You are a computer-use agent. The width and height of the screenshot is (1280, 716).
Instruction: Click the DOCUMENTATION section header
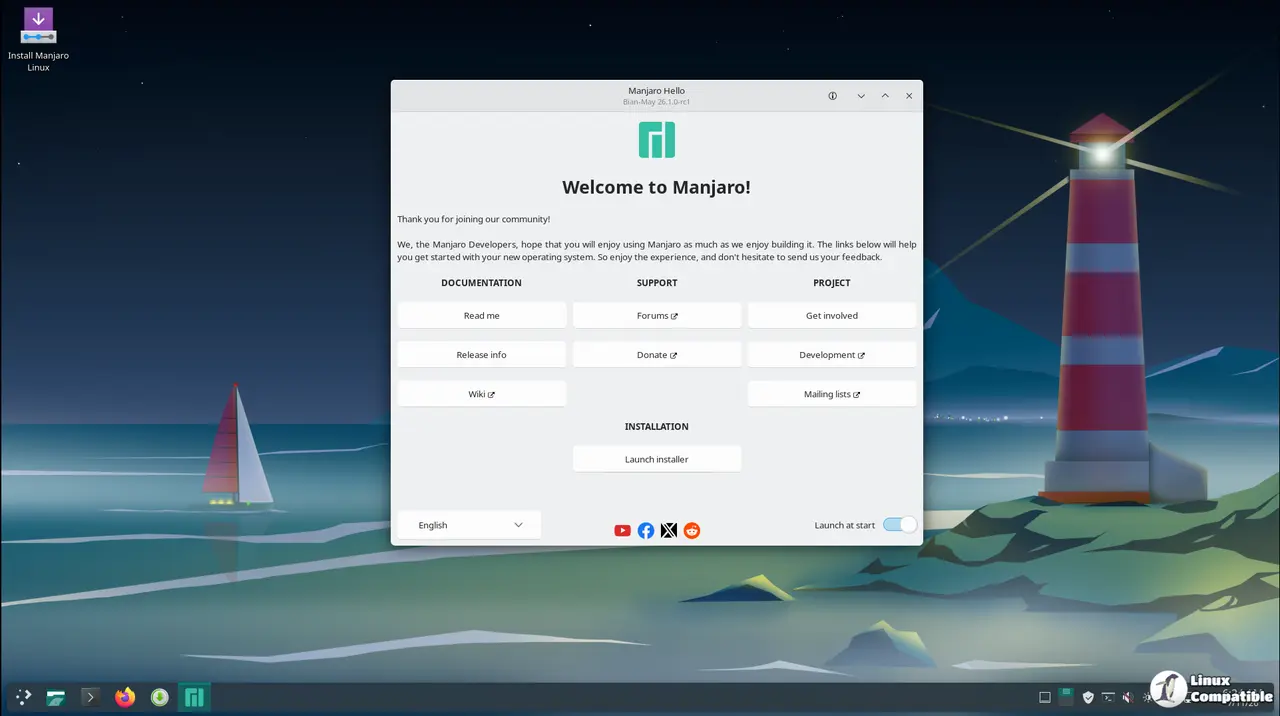(x=482, y=283)
